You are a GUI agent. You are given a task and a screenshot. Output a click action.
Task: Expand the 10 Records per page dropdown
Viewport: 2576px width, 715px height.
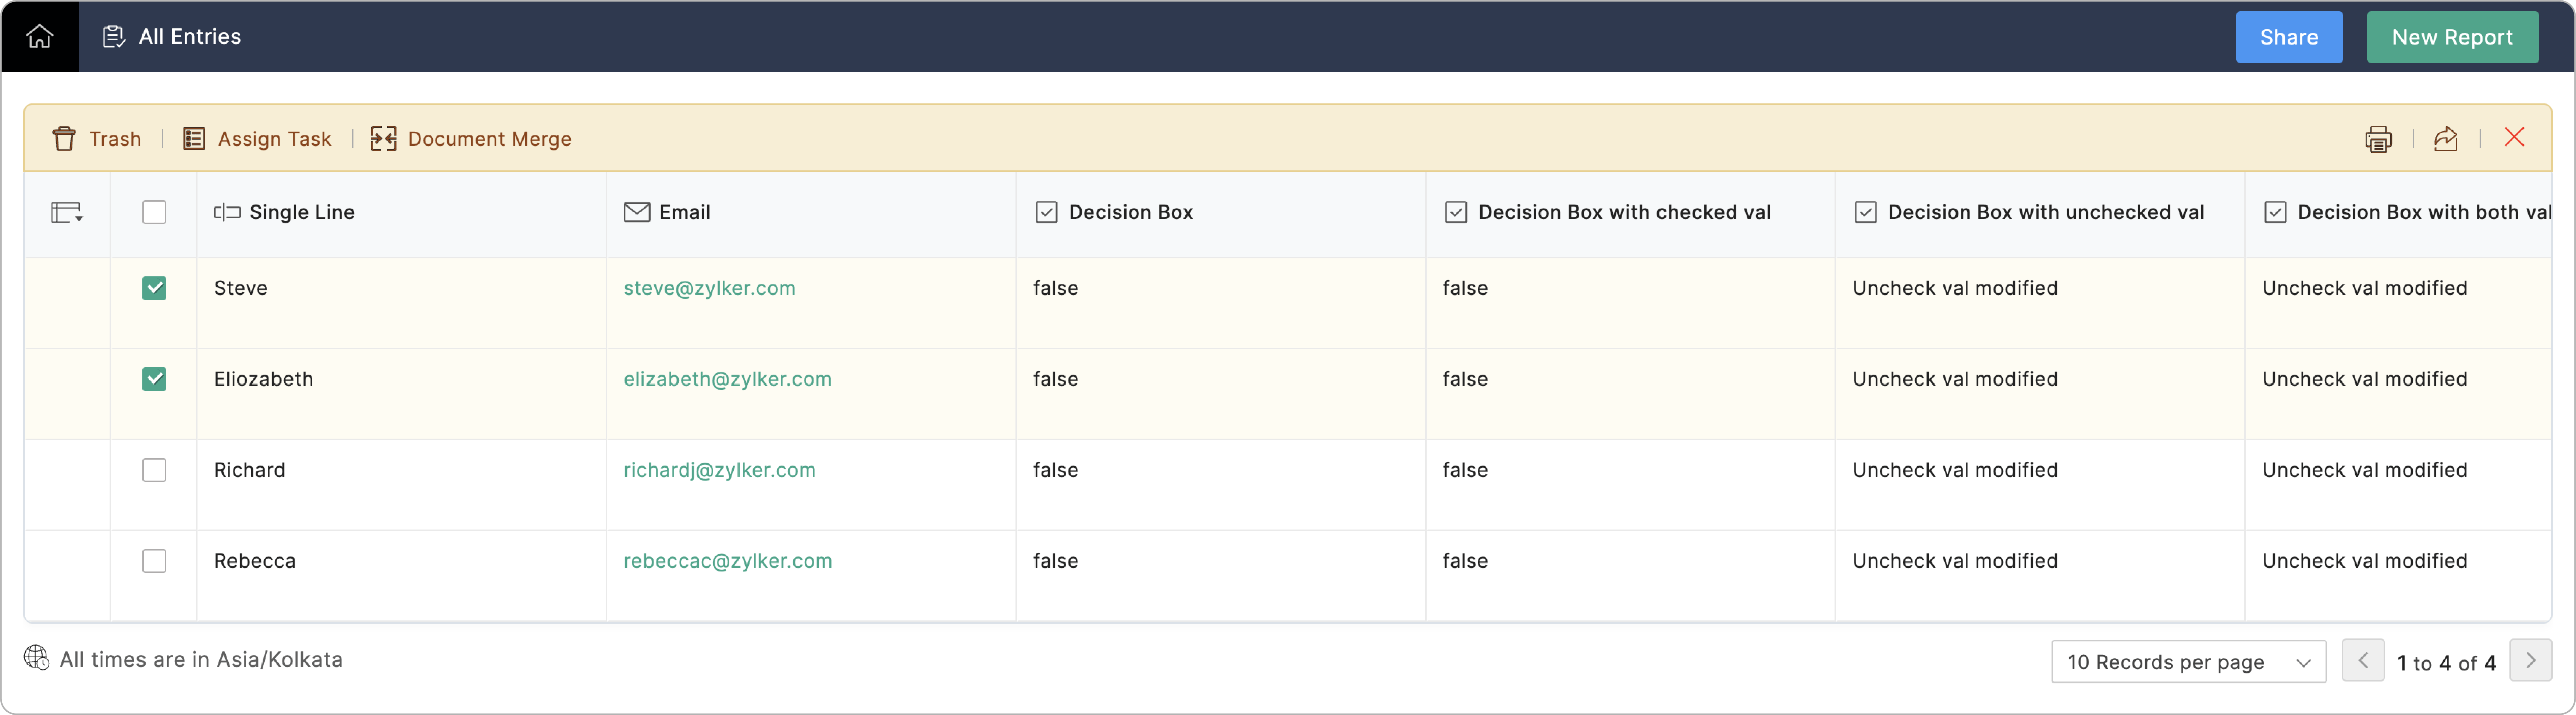point(2188,662)
